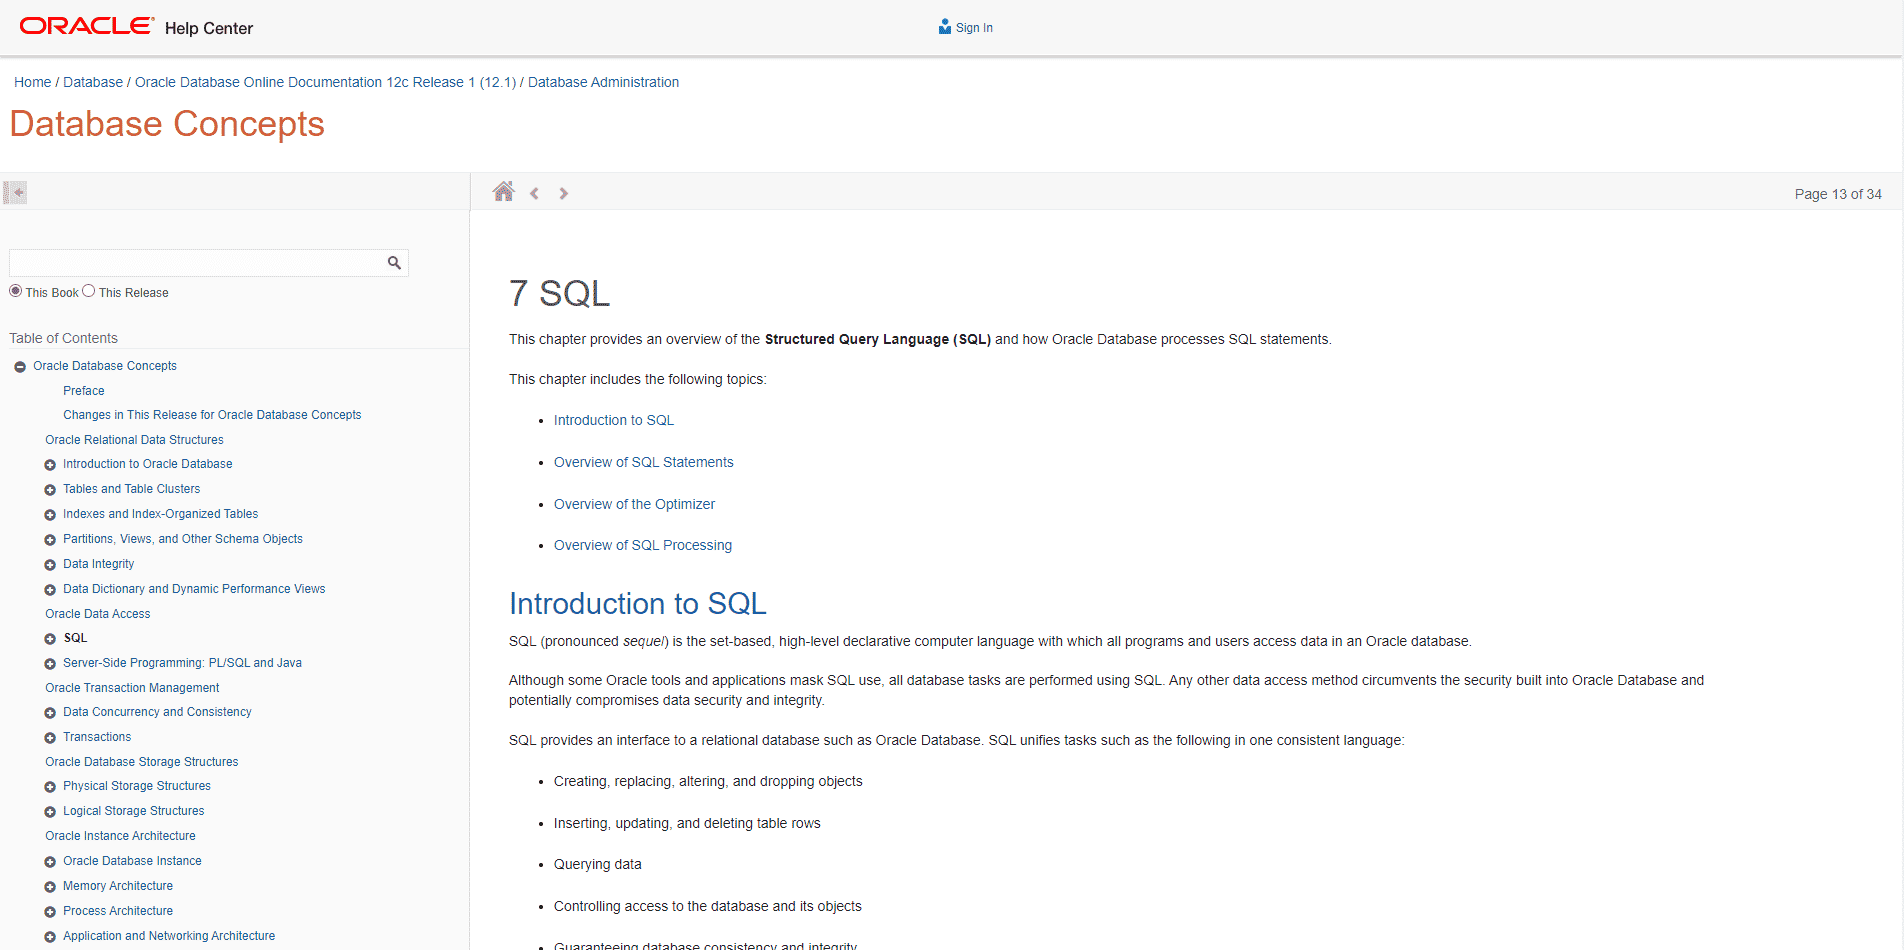The height and width of the screenshot is (950, 1904).
Task: Expand Process Architecture node
Action: pyautogui.click(x=50, y=912)
